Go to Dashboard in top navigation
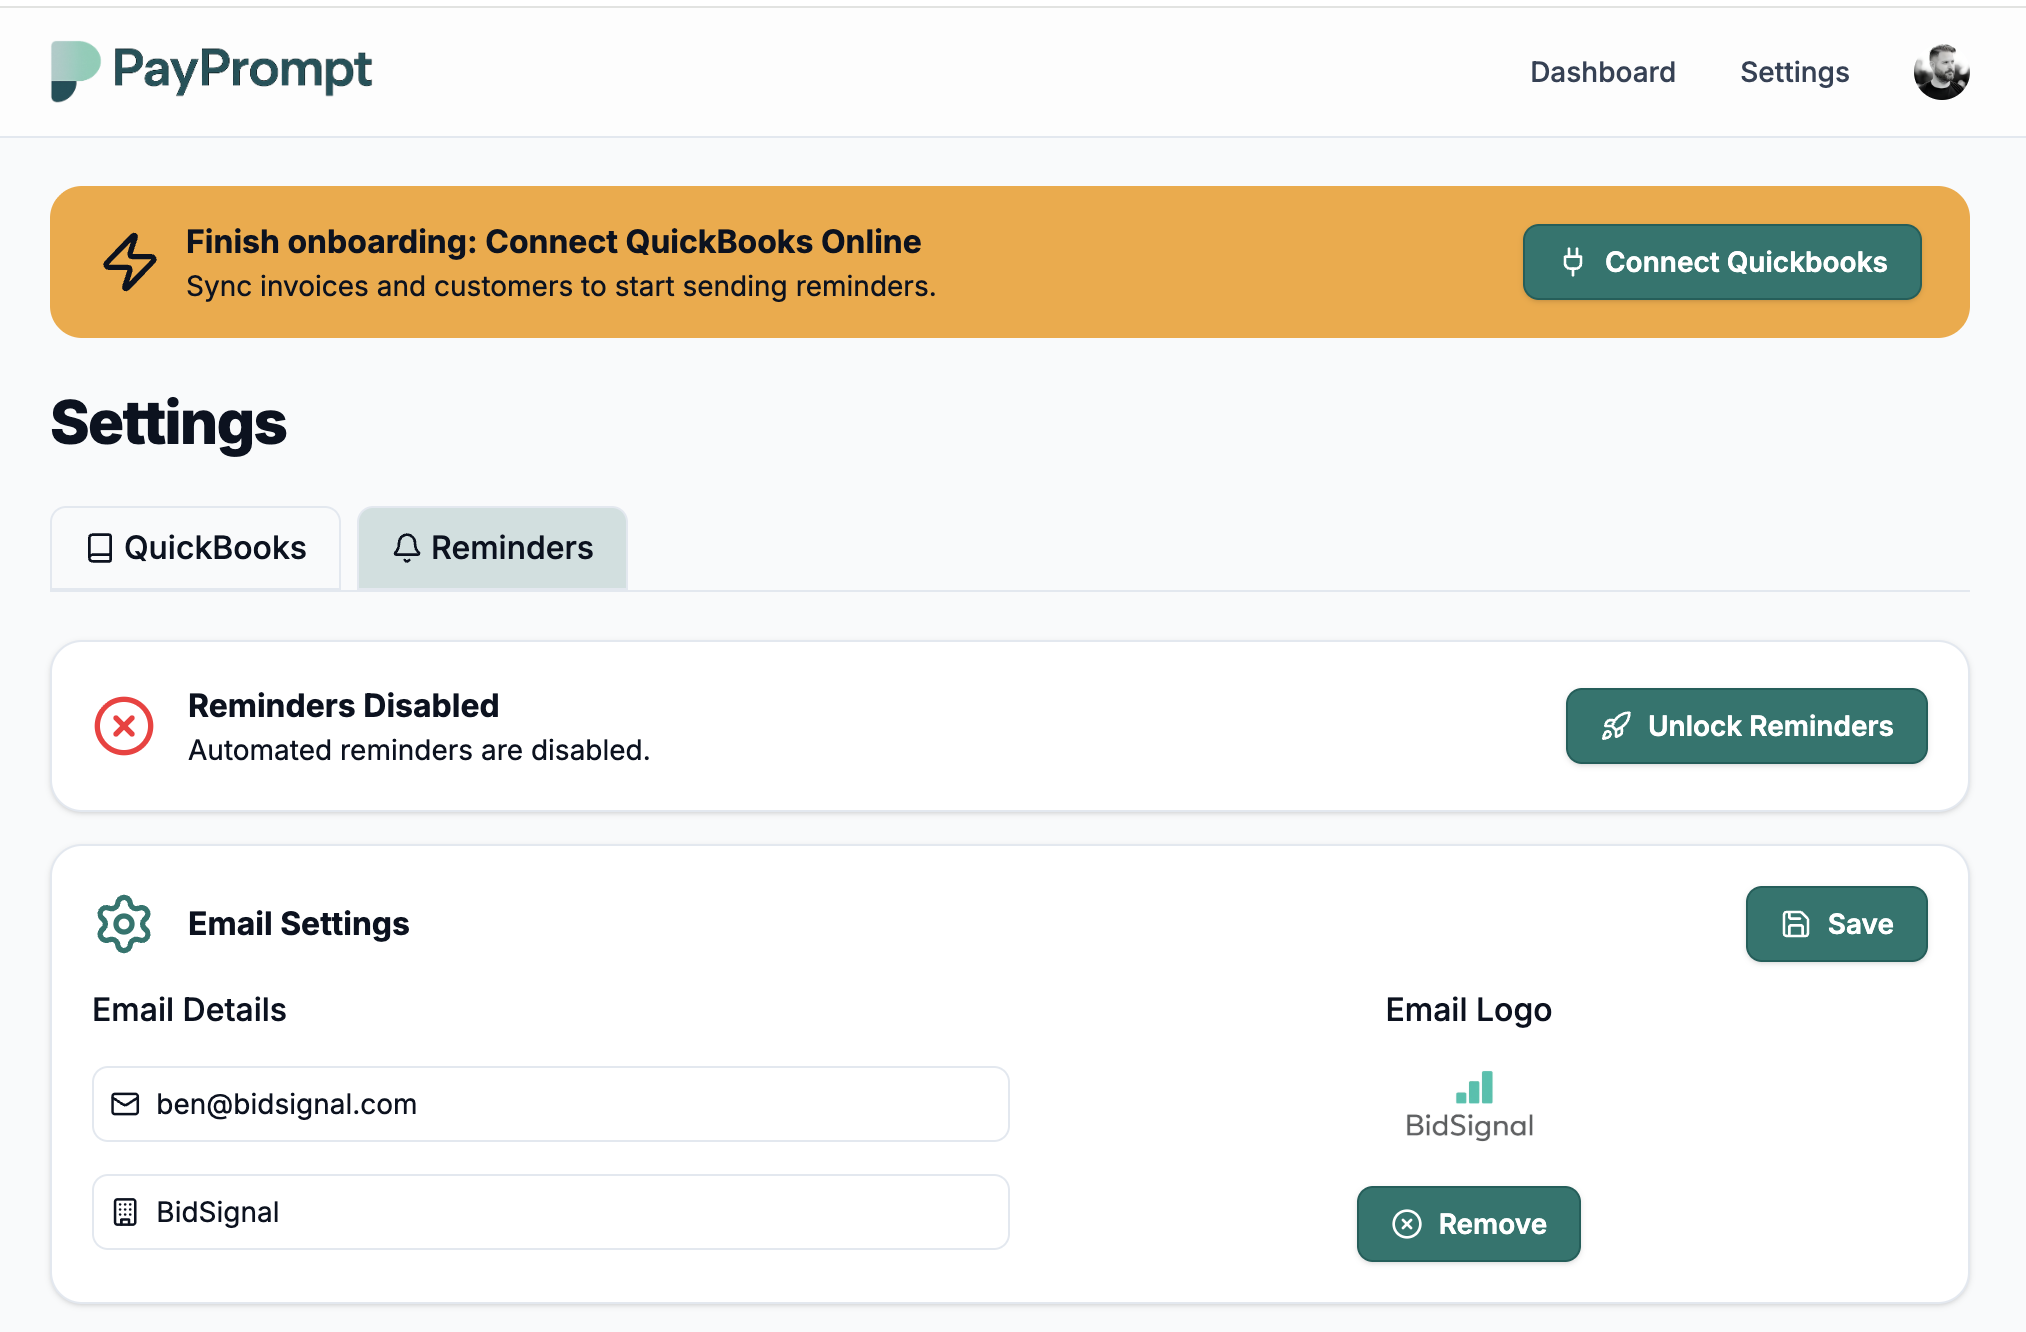The height and width of the screenshot is (1332, 2026). click(x=1602, y=72)
